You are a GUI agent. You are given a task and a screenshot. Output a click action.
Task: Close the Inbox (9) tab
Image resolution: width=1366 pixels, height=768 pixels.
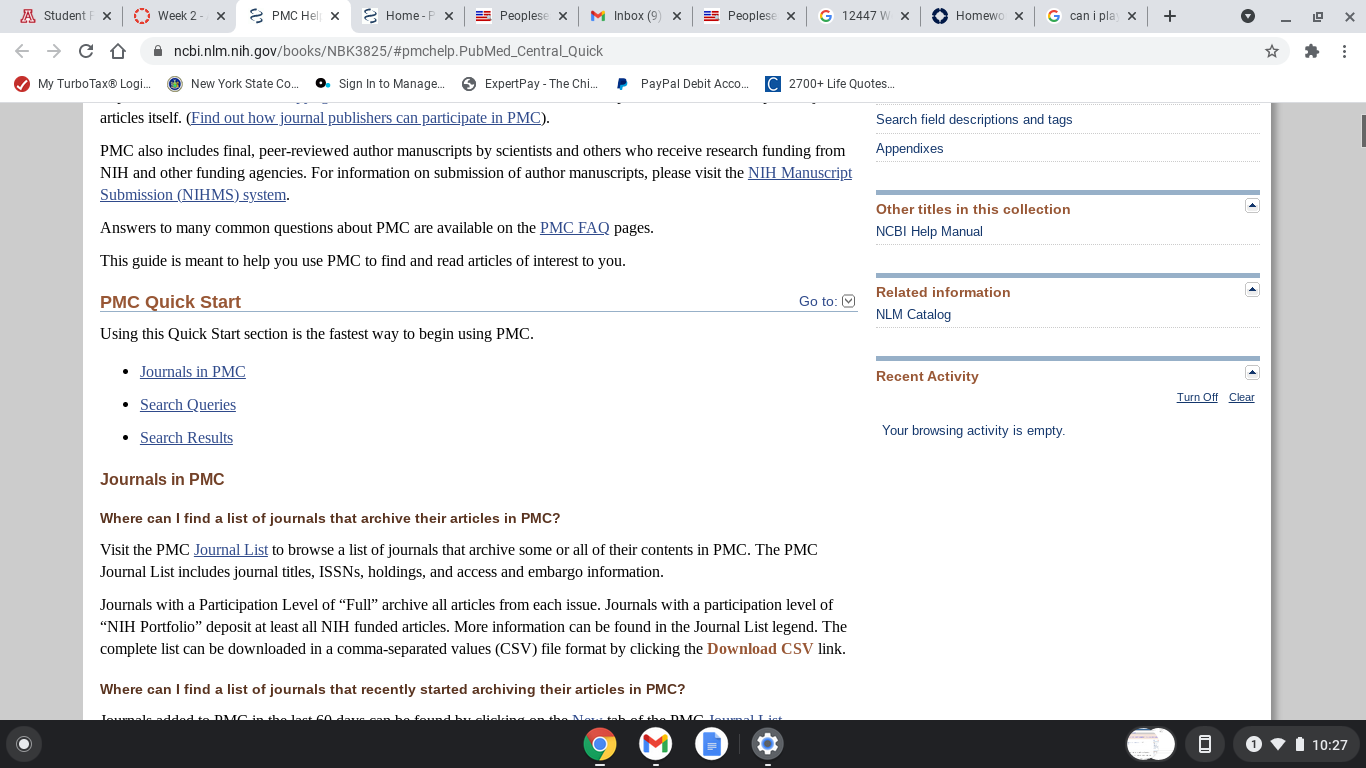pos(678,16)
